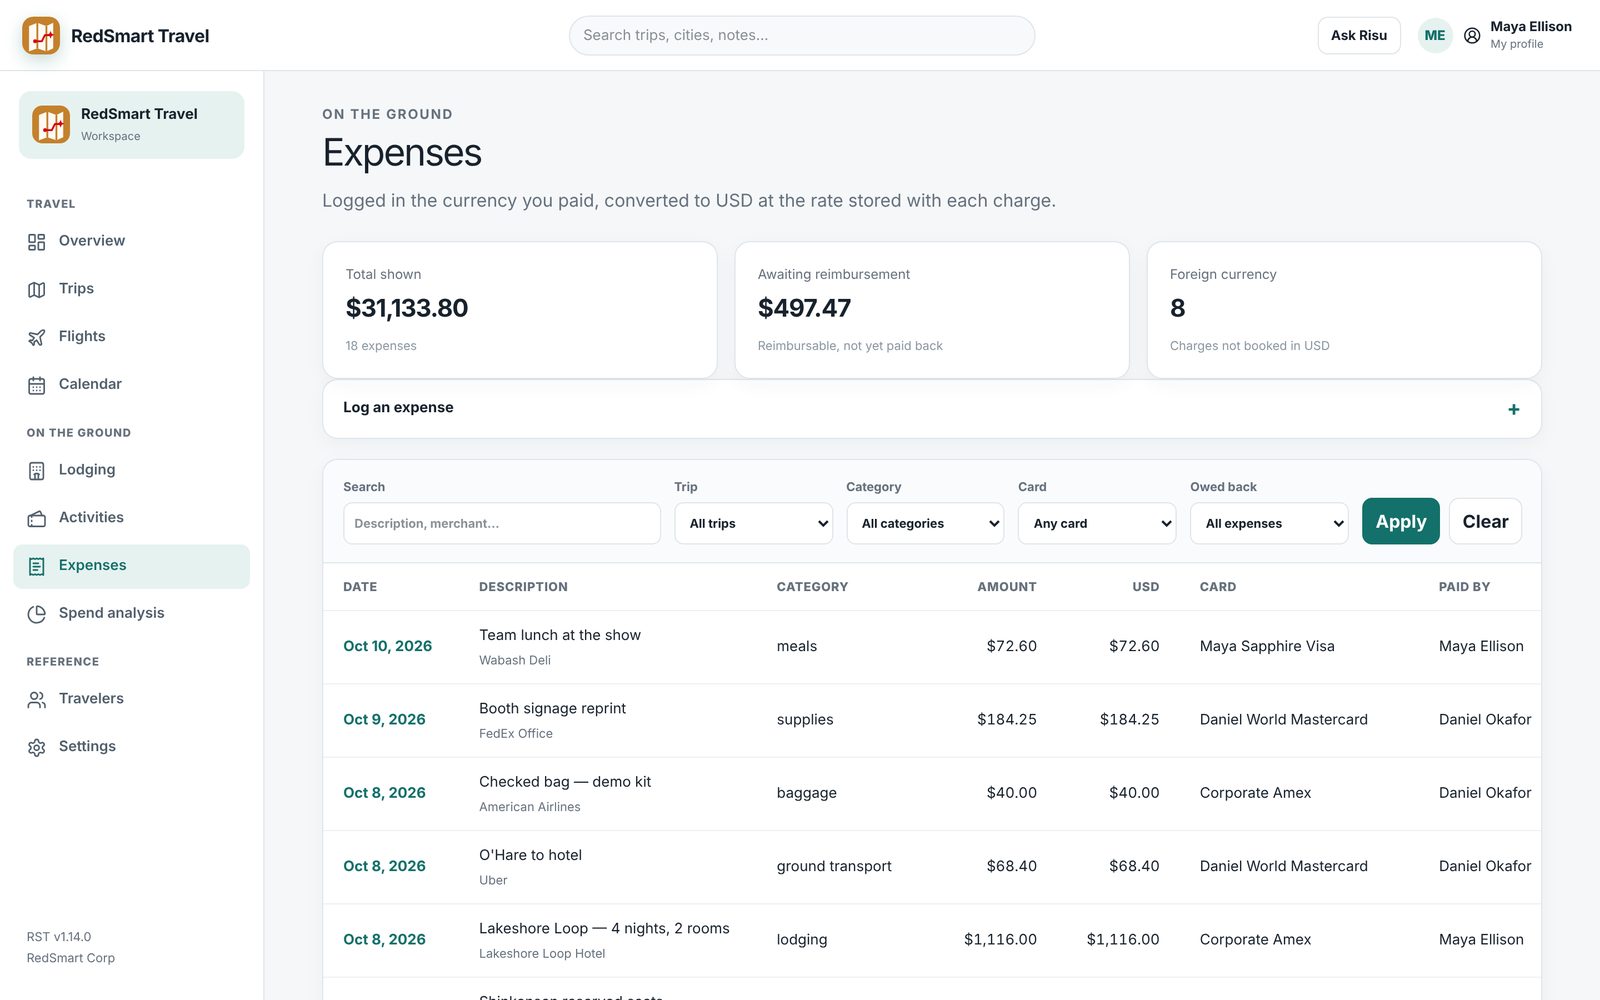
Task: Click the Settings gear icon
Action: pos(37,747)
